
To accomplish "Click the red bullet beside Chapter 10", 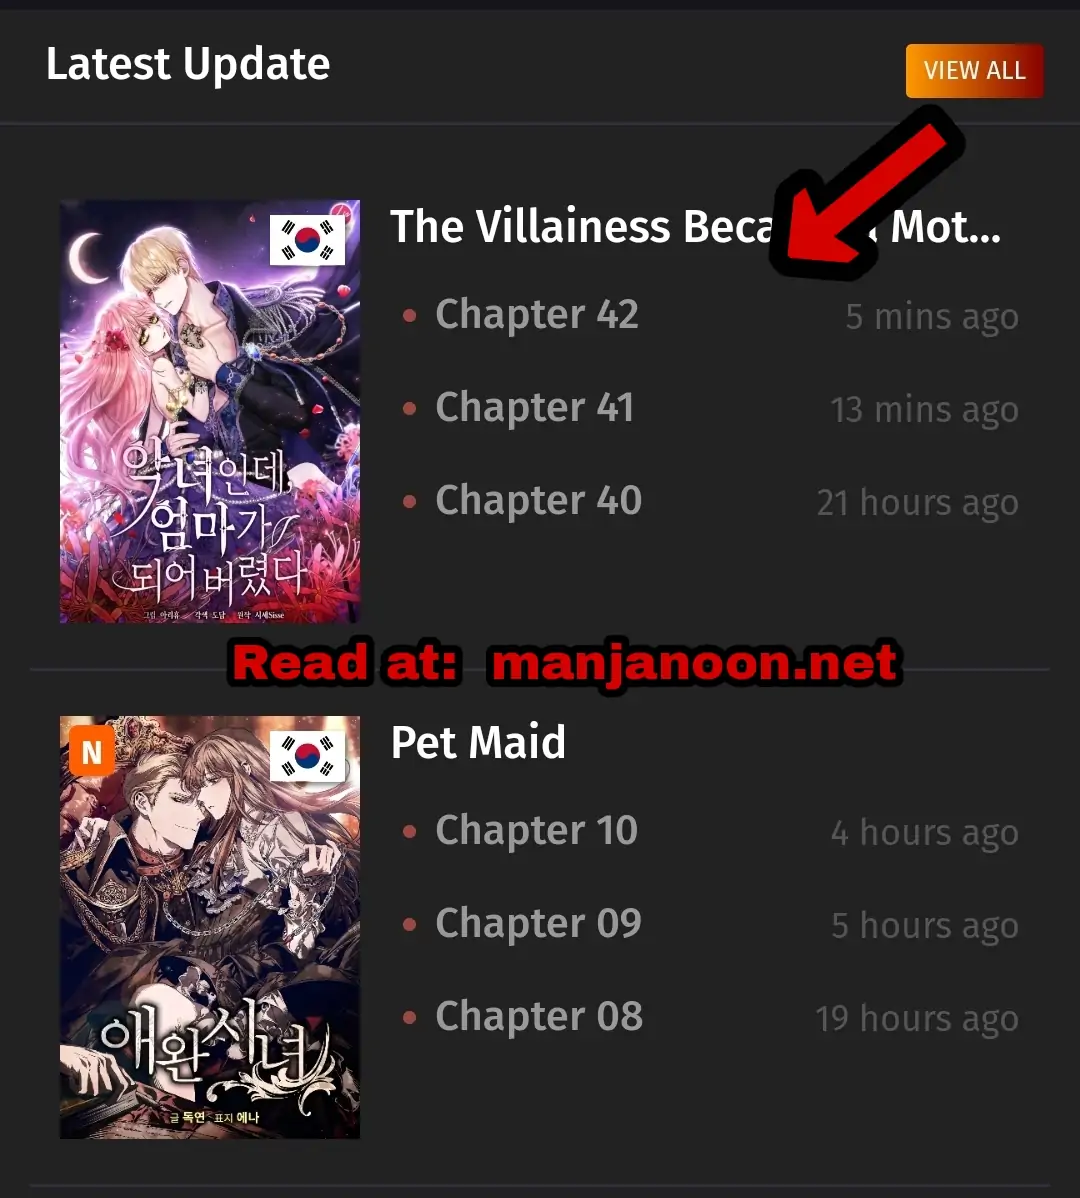I will point(409,831).
